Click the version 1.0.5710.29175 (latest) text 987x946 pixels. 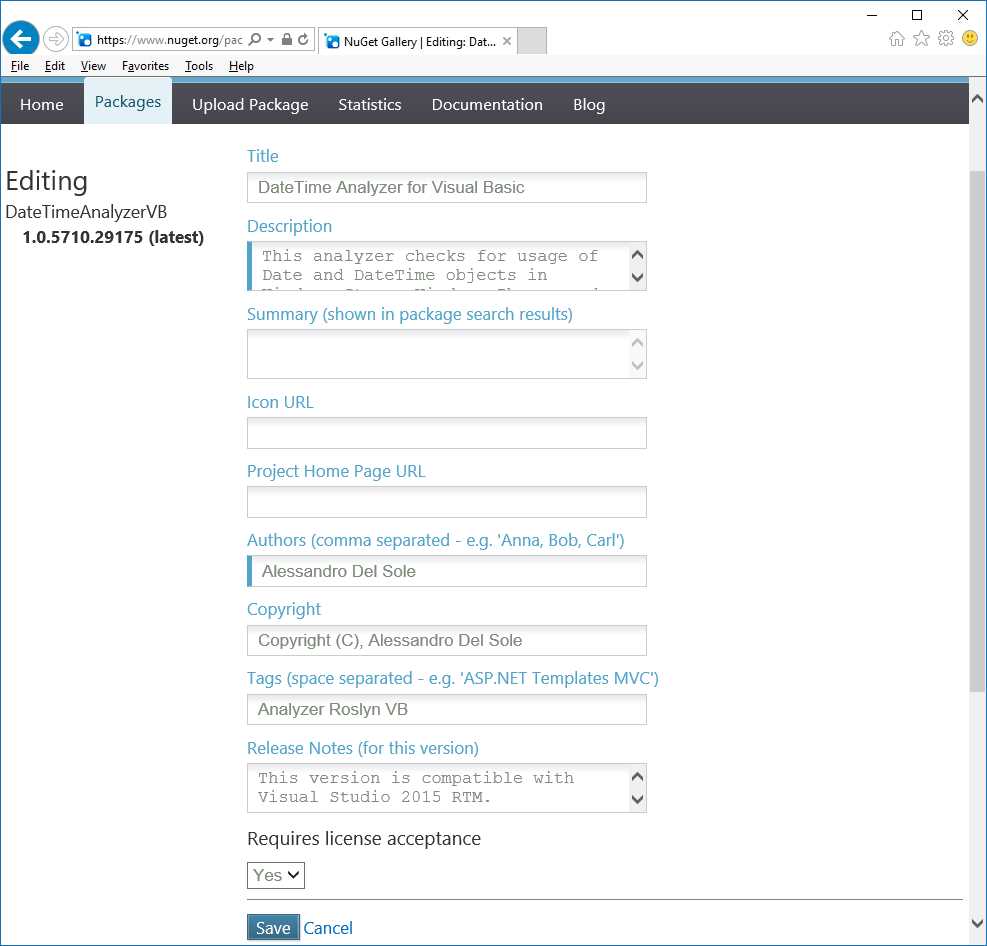pyautogui.click(x=113, y=237)
